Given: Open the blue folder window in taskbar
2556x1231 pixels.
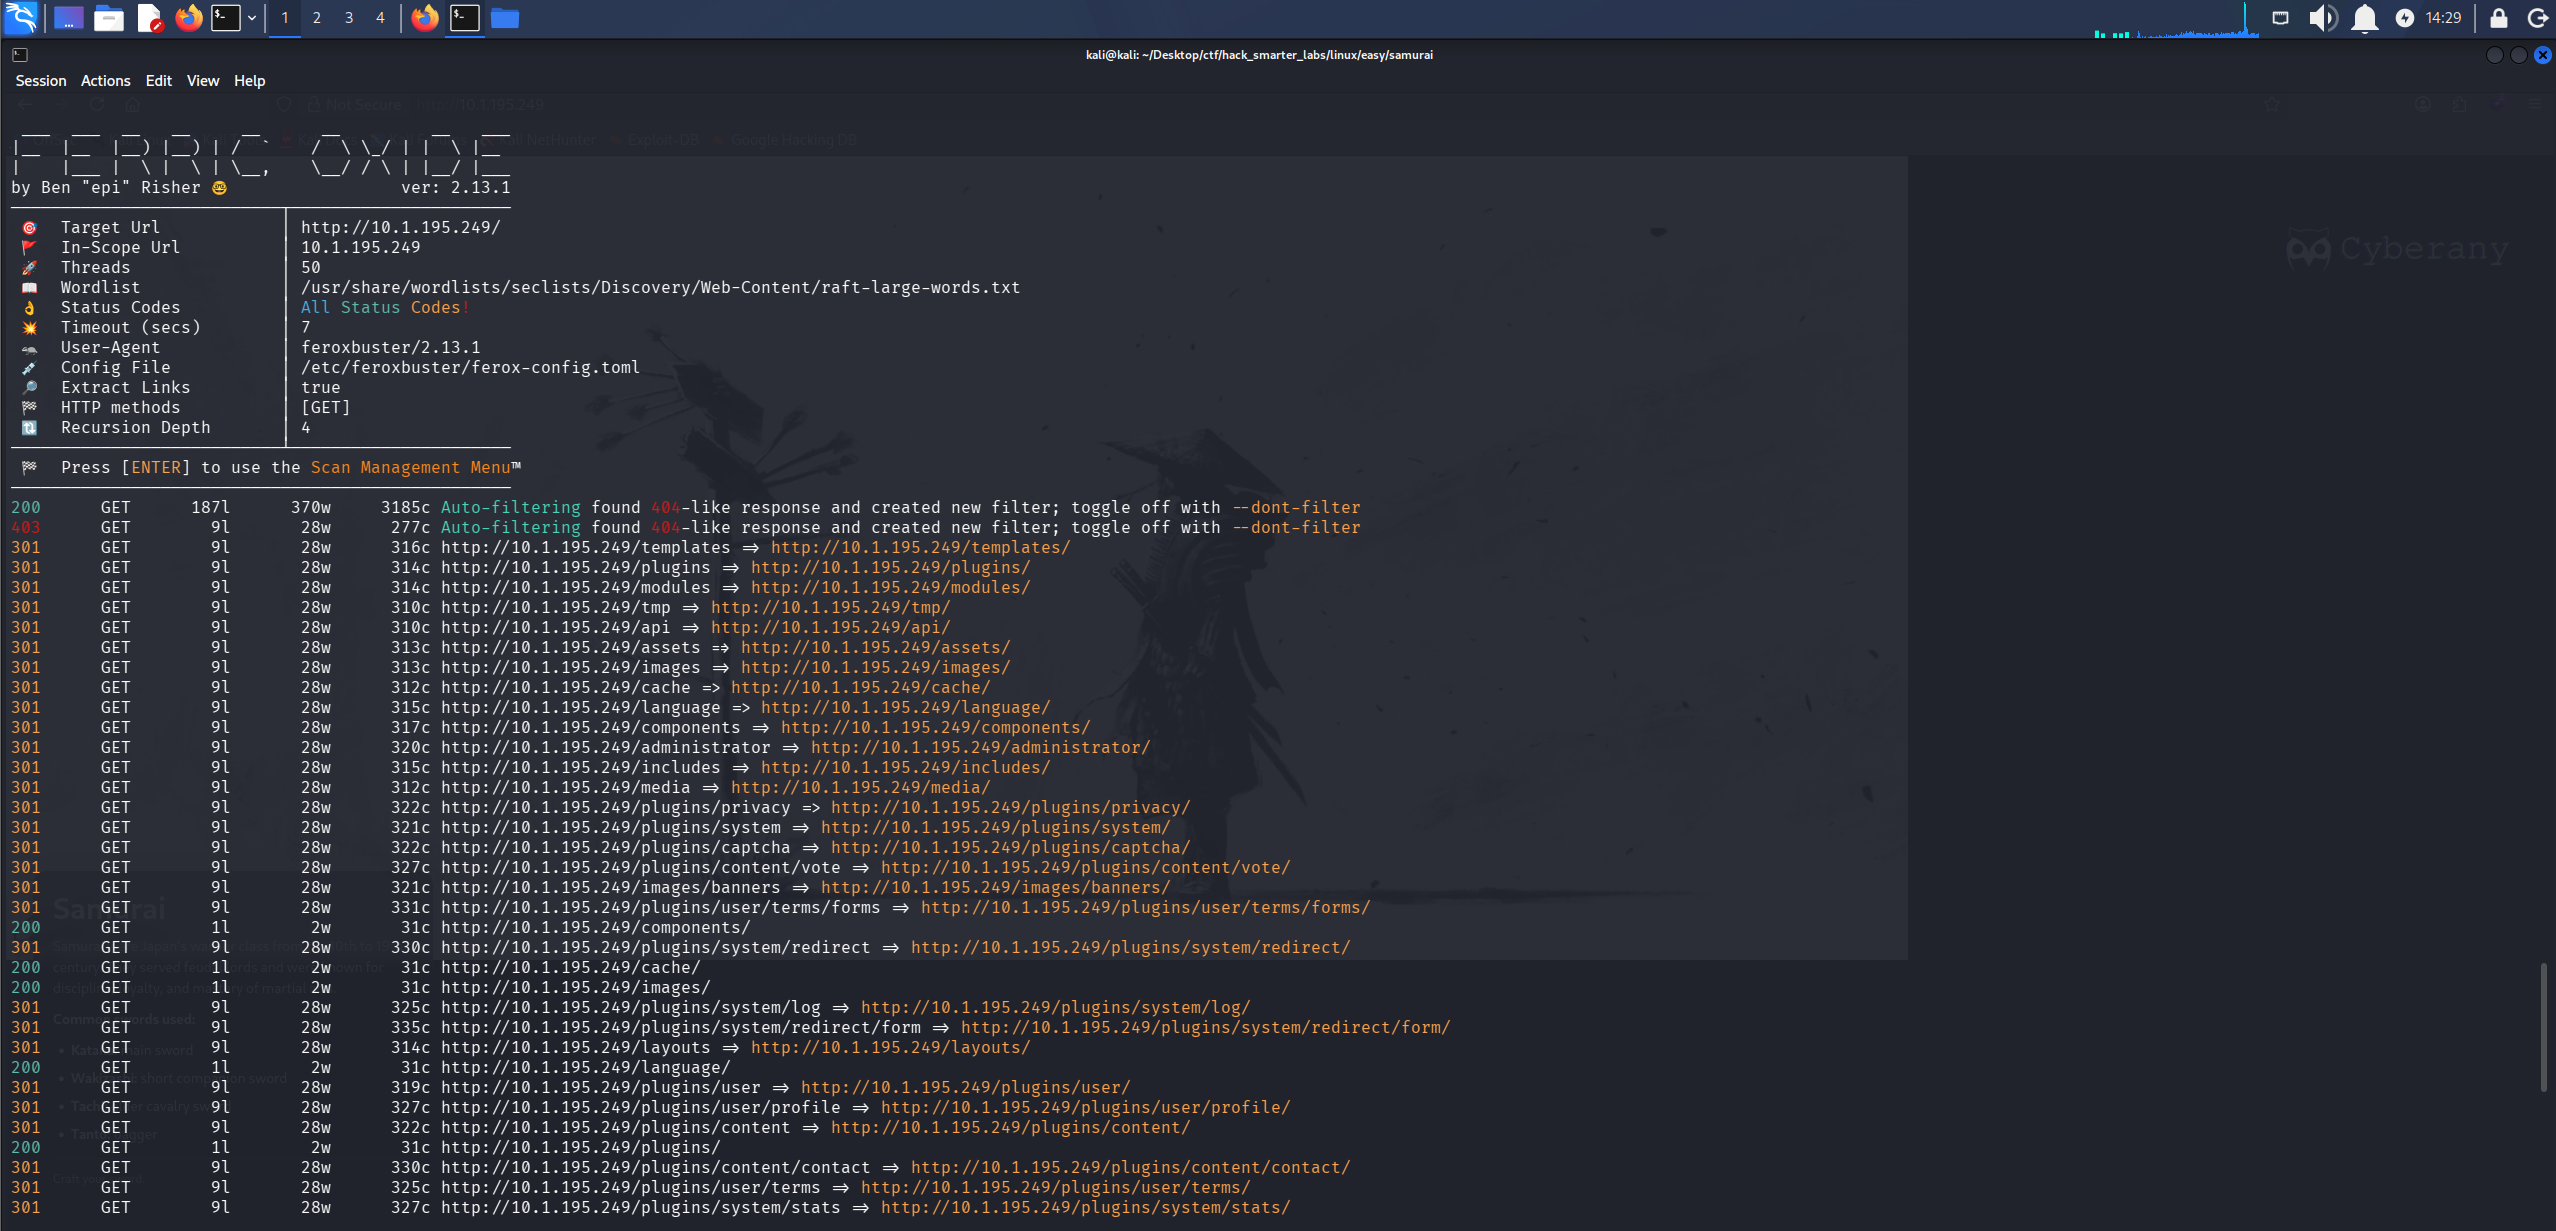Looking at the screenshot, I should click(505, 18).
